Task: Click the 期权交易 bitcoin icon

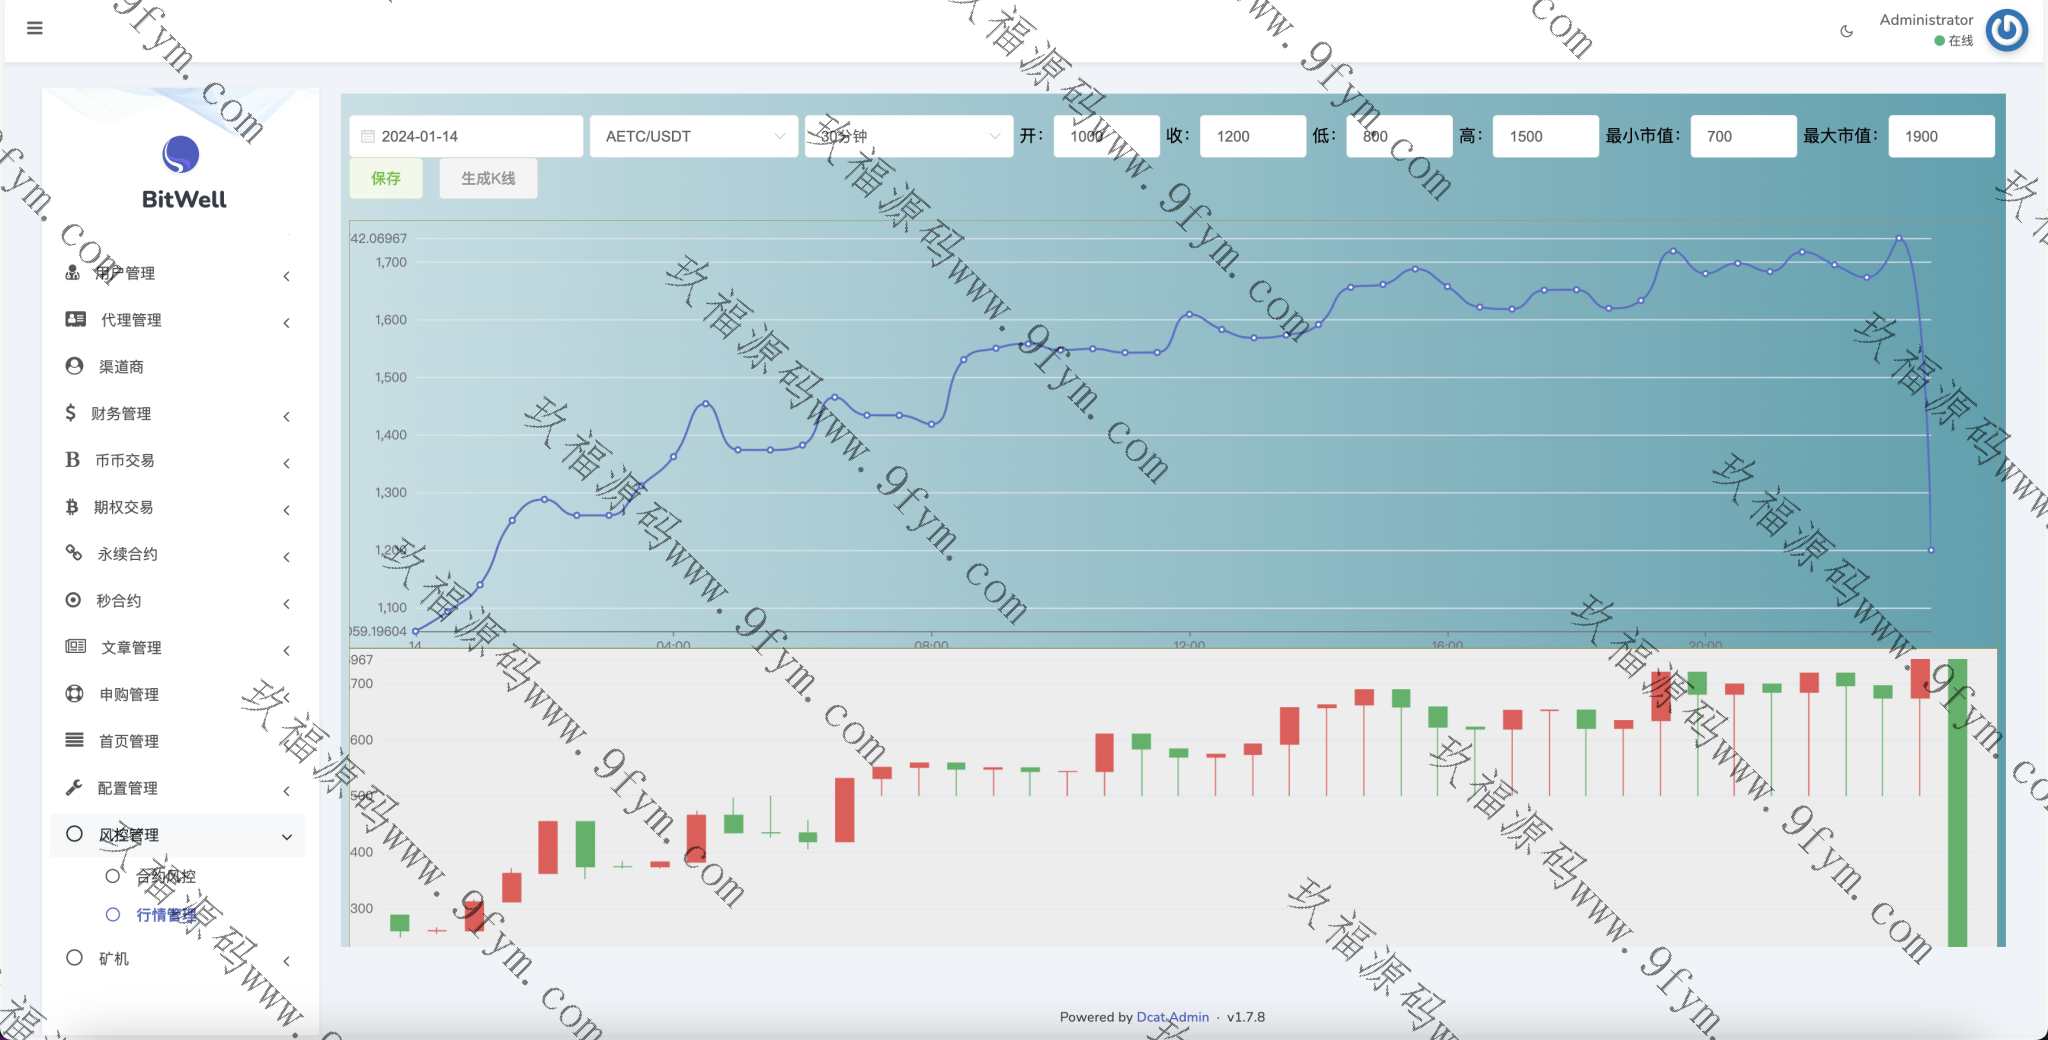Action: tap(72, 507)
